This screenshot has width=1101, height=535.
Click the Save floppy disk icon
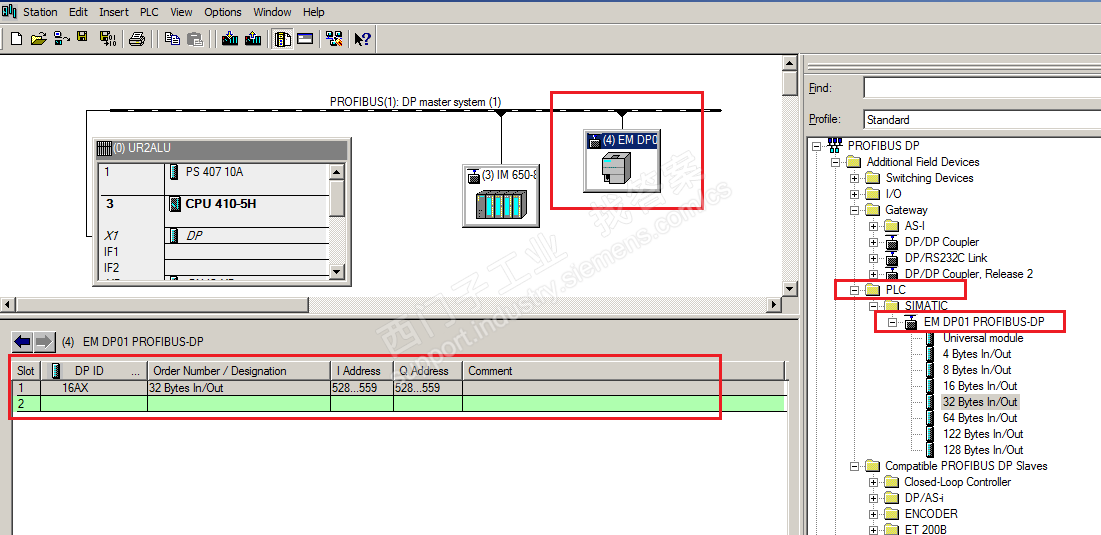tap(83, 39)
